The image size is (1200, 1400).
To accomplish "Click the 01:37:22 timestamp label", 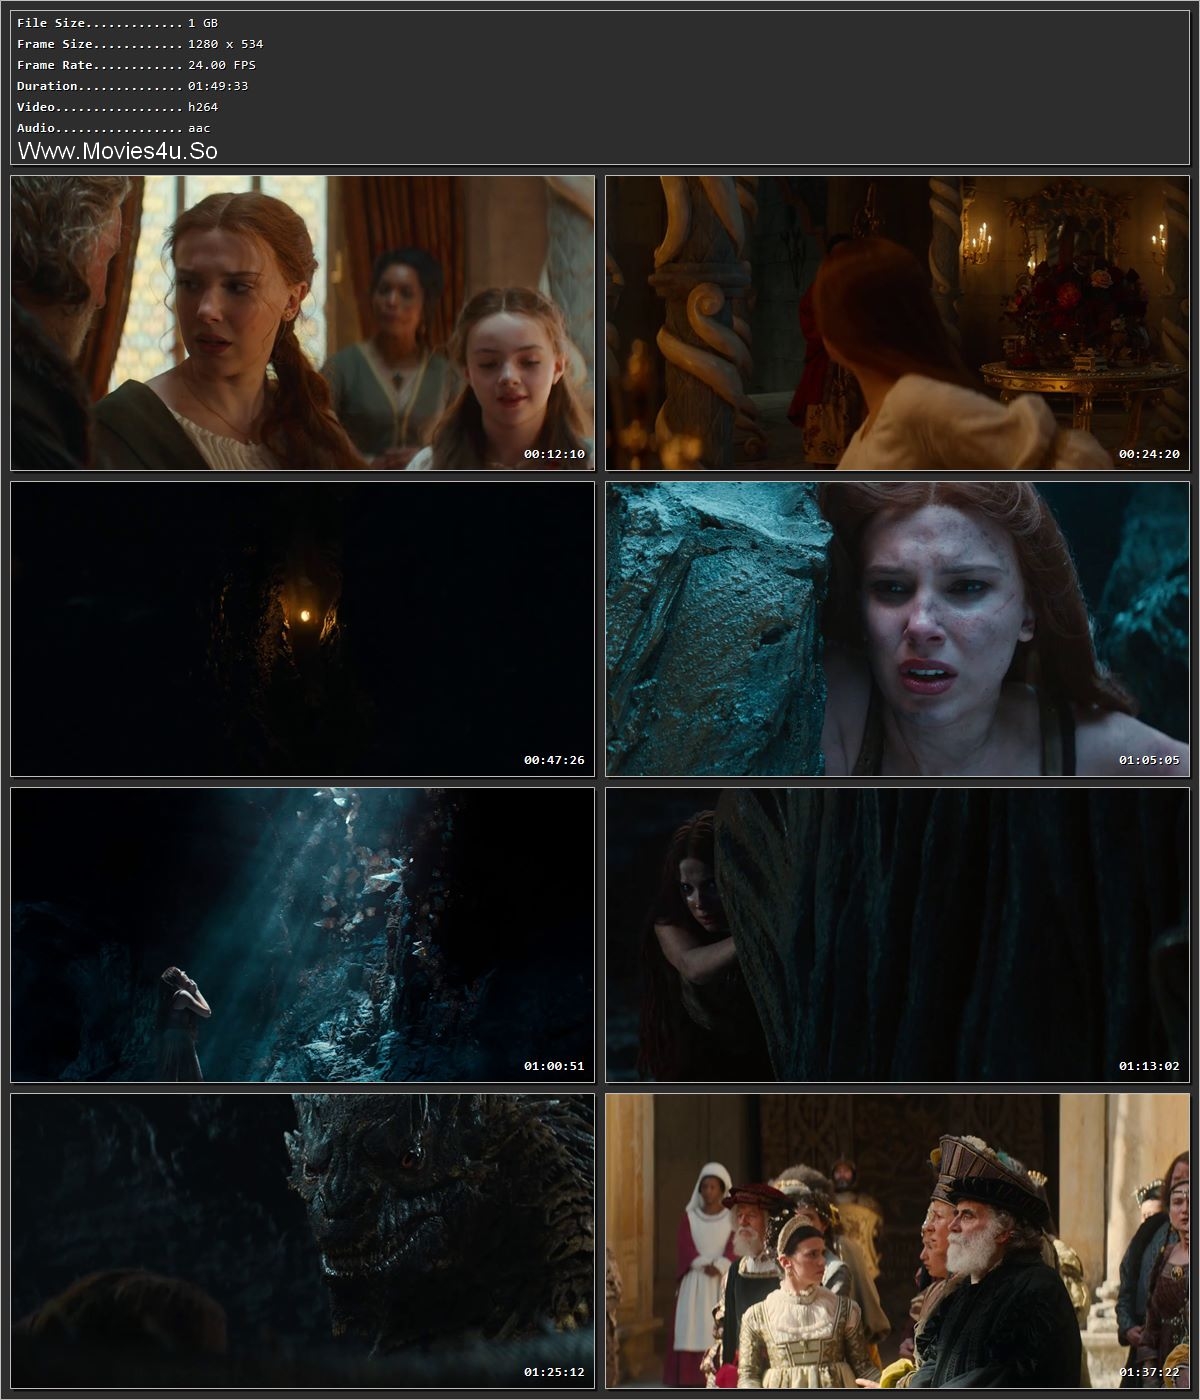I will coord(1150,1374).
